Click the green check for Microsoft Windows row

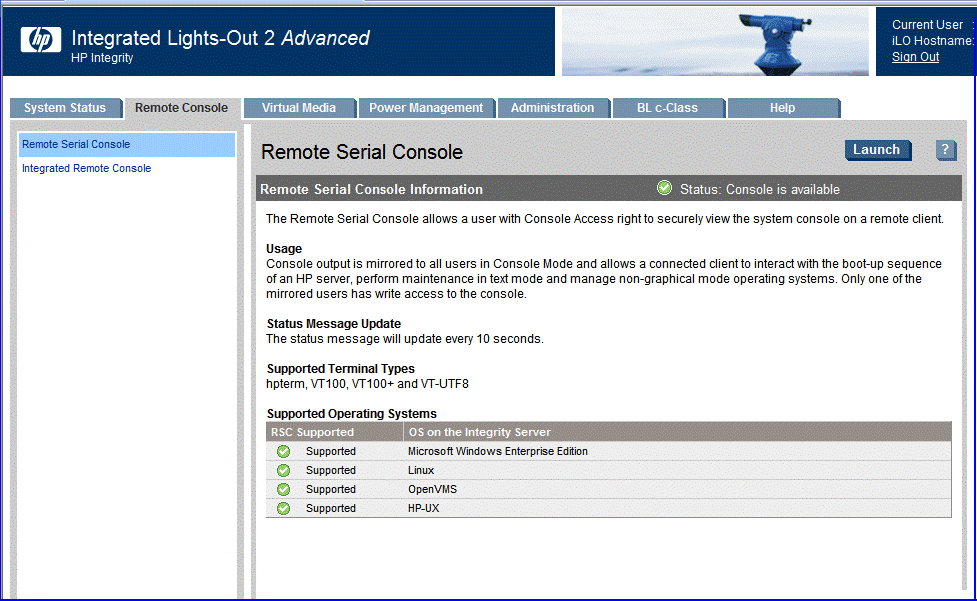284,452
